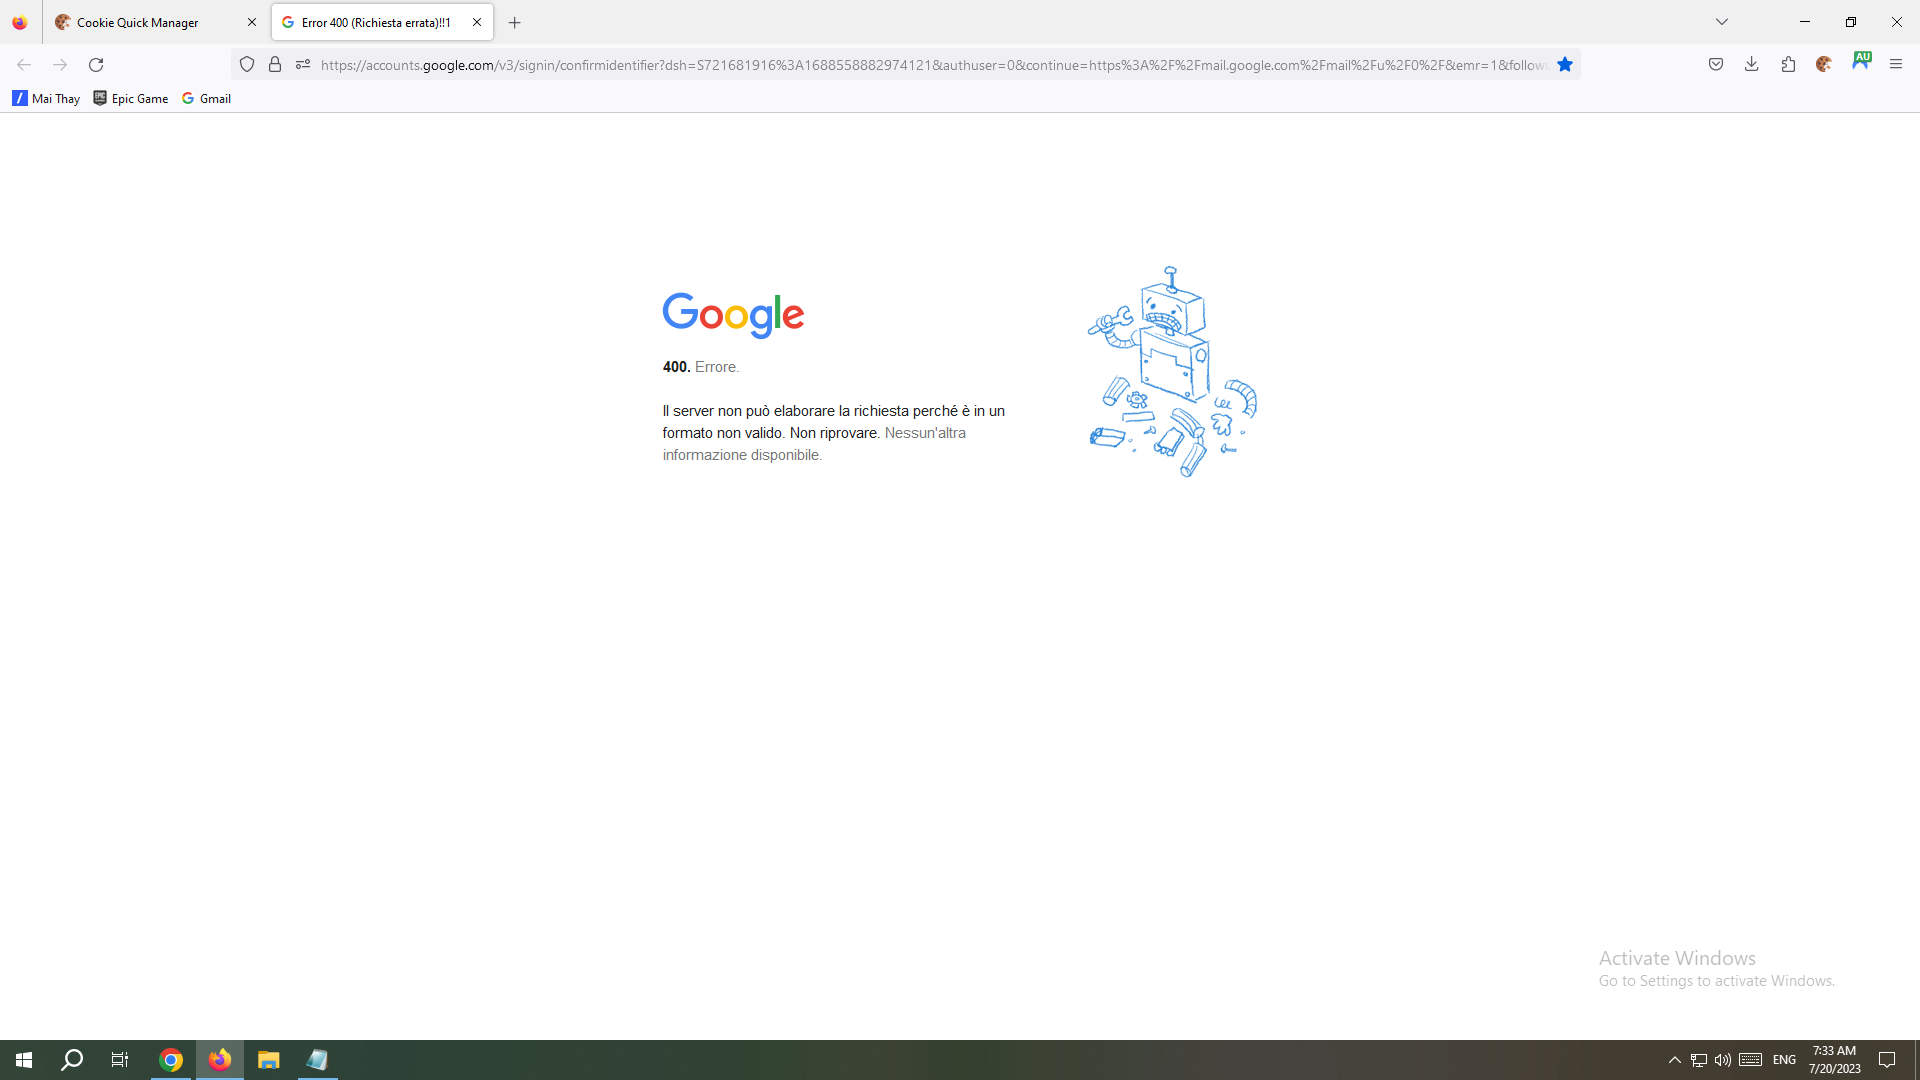
Task: Open clock and calendar flyout
Action: [1834, 1060]
